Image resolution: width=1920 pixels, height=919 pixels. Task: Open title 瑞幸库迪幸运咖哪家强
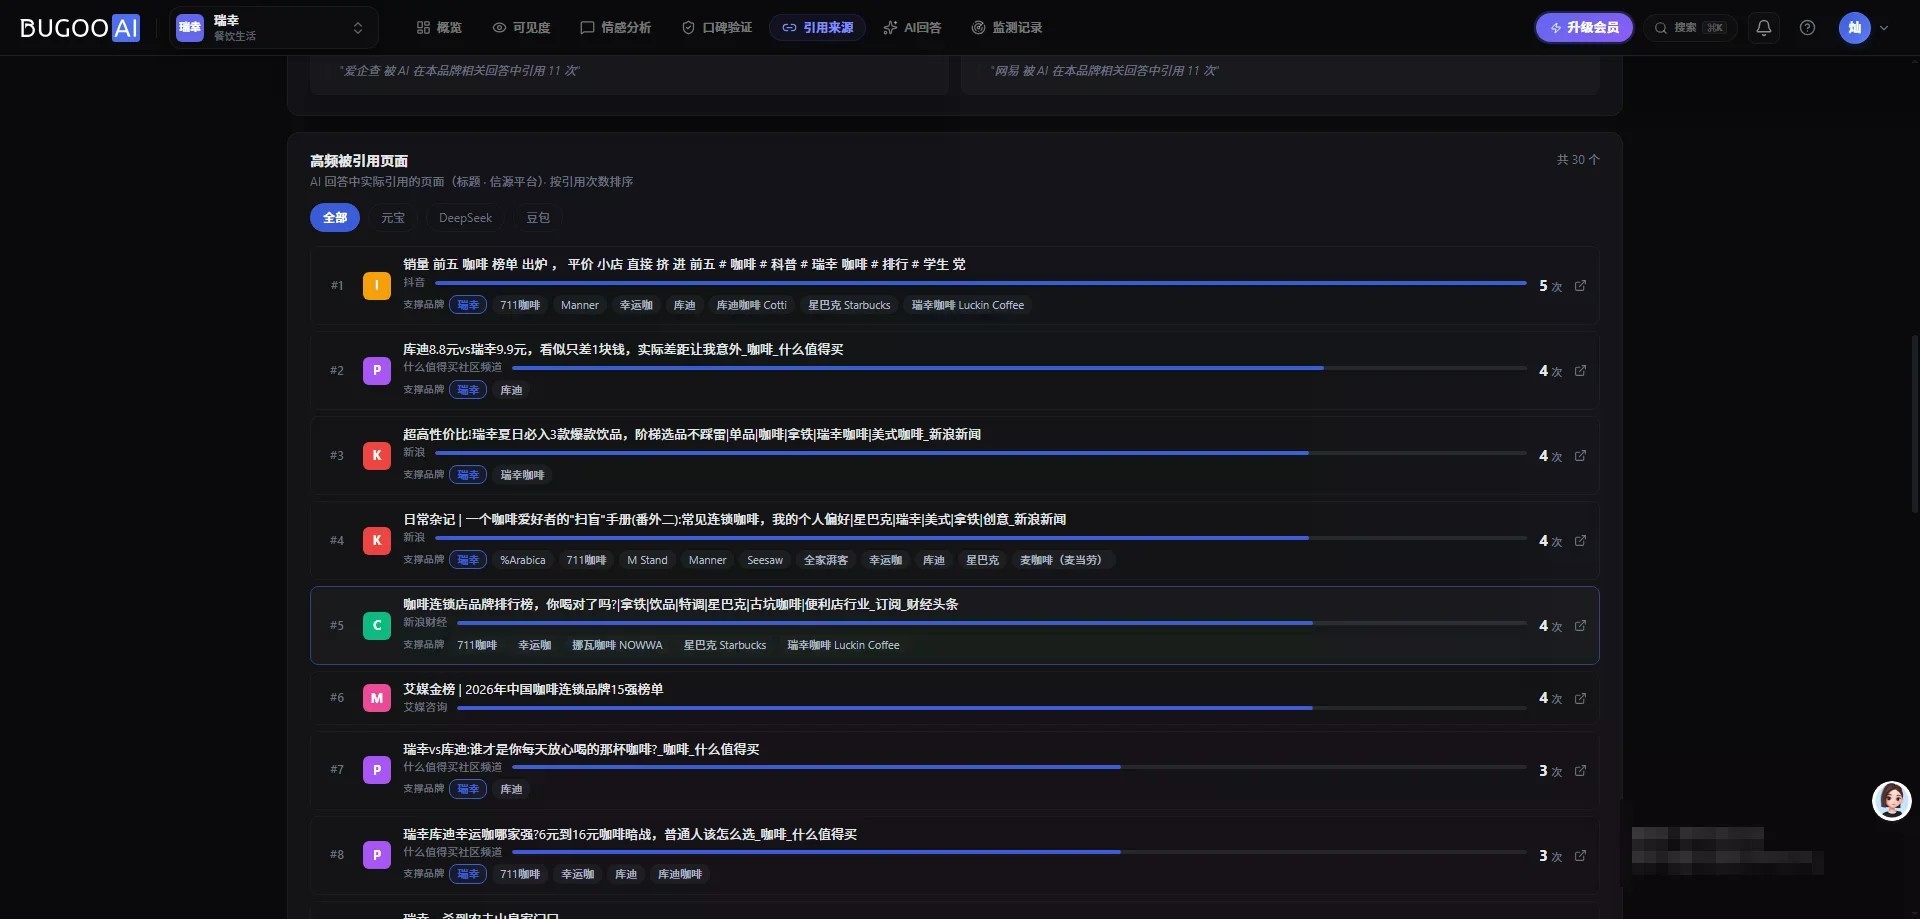pos(630,834)
